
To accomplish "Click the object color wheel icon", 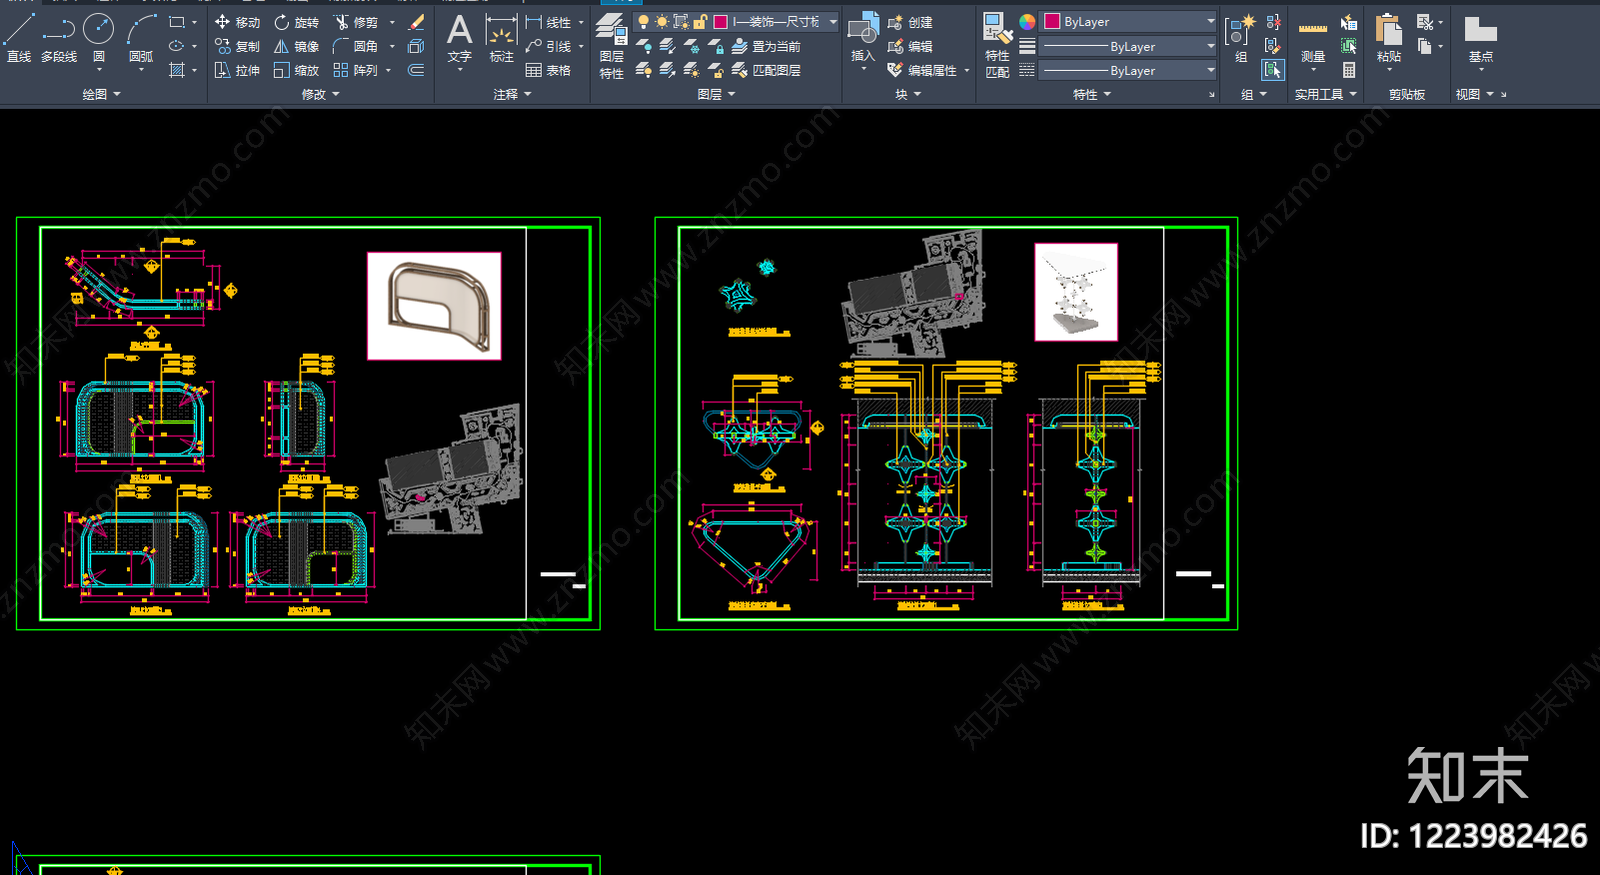I will (1027, 21).
